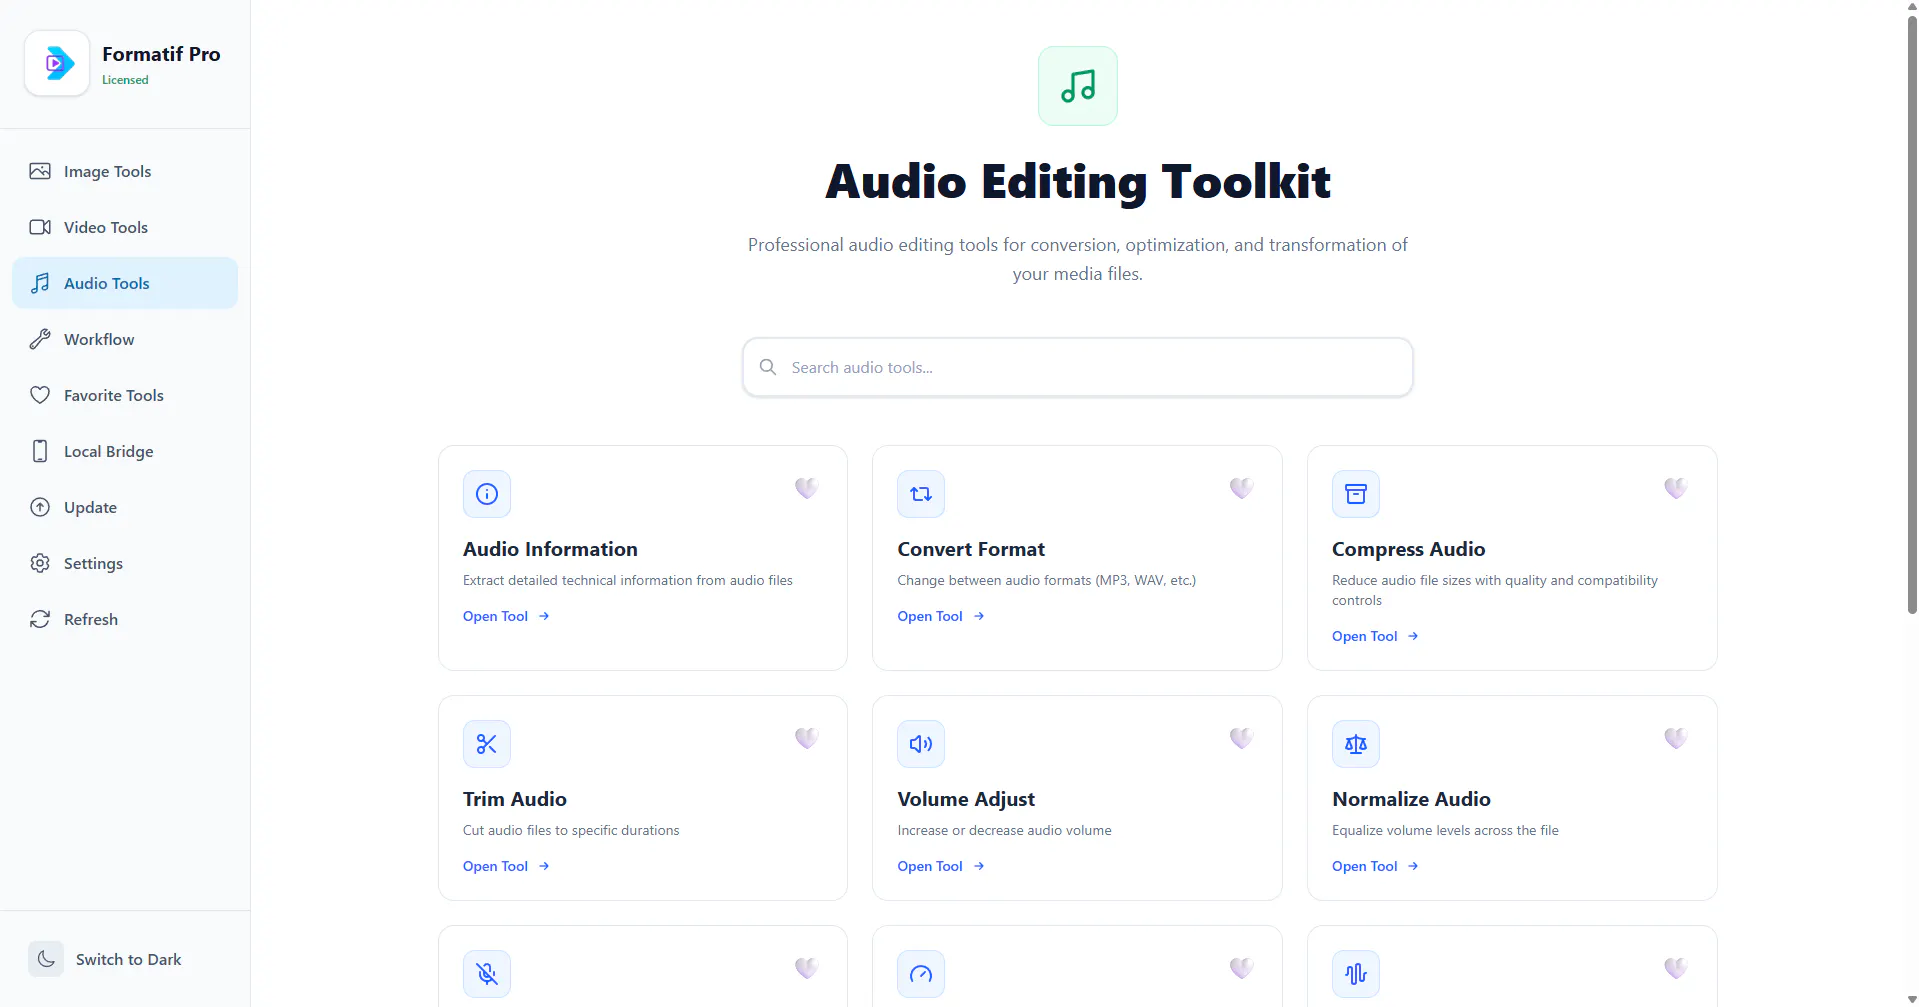Click the Compress Audio archive icon
1919x1007 pixels.
click(1356, 494)
